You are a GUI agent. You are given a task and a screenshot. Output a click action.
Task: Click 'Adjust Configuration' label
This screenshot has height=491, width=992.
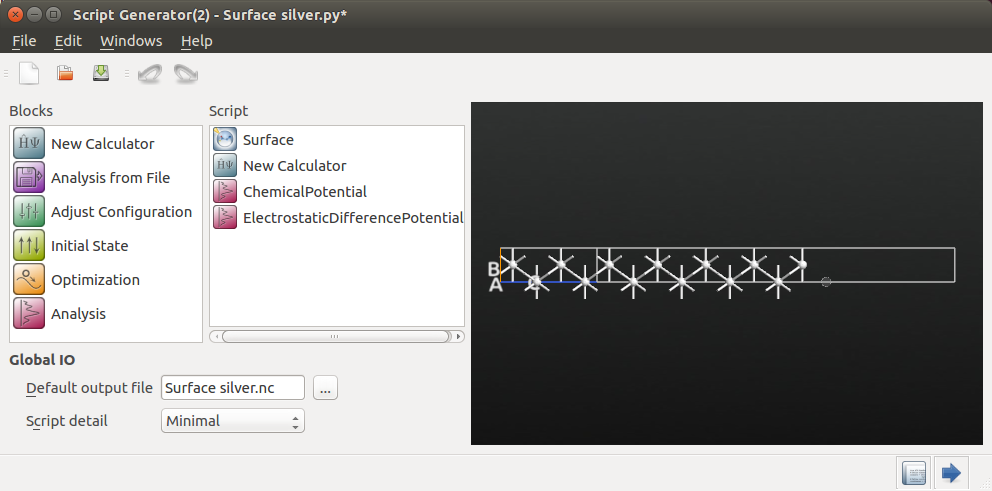121,212
